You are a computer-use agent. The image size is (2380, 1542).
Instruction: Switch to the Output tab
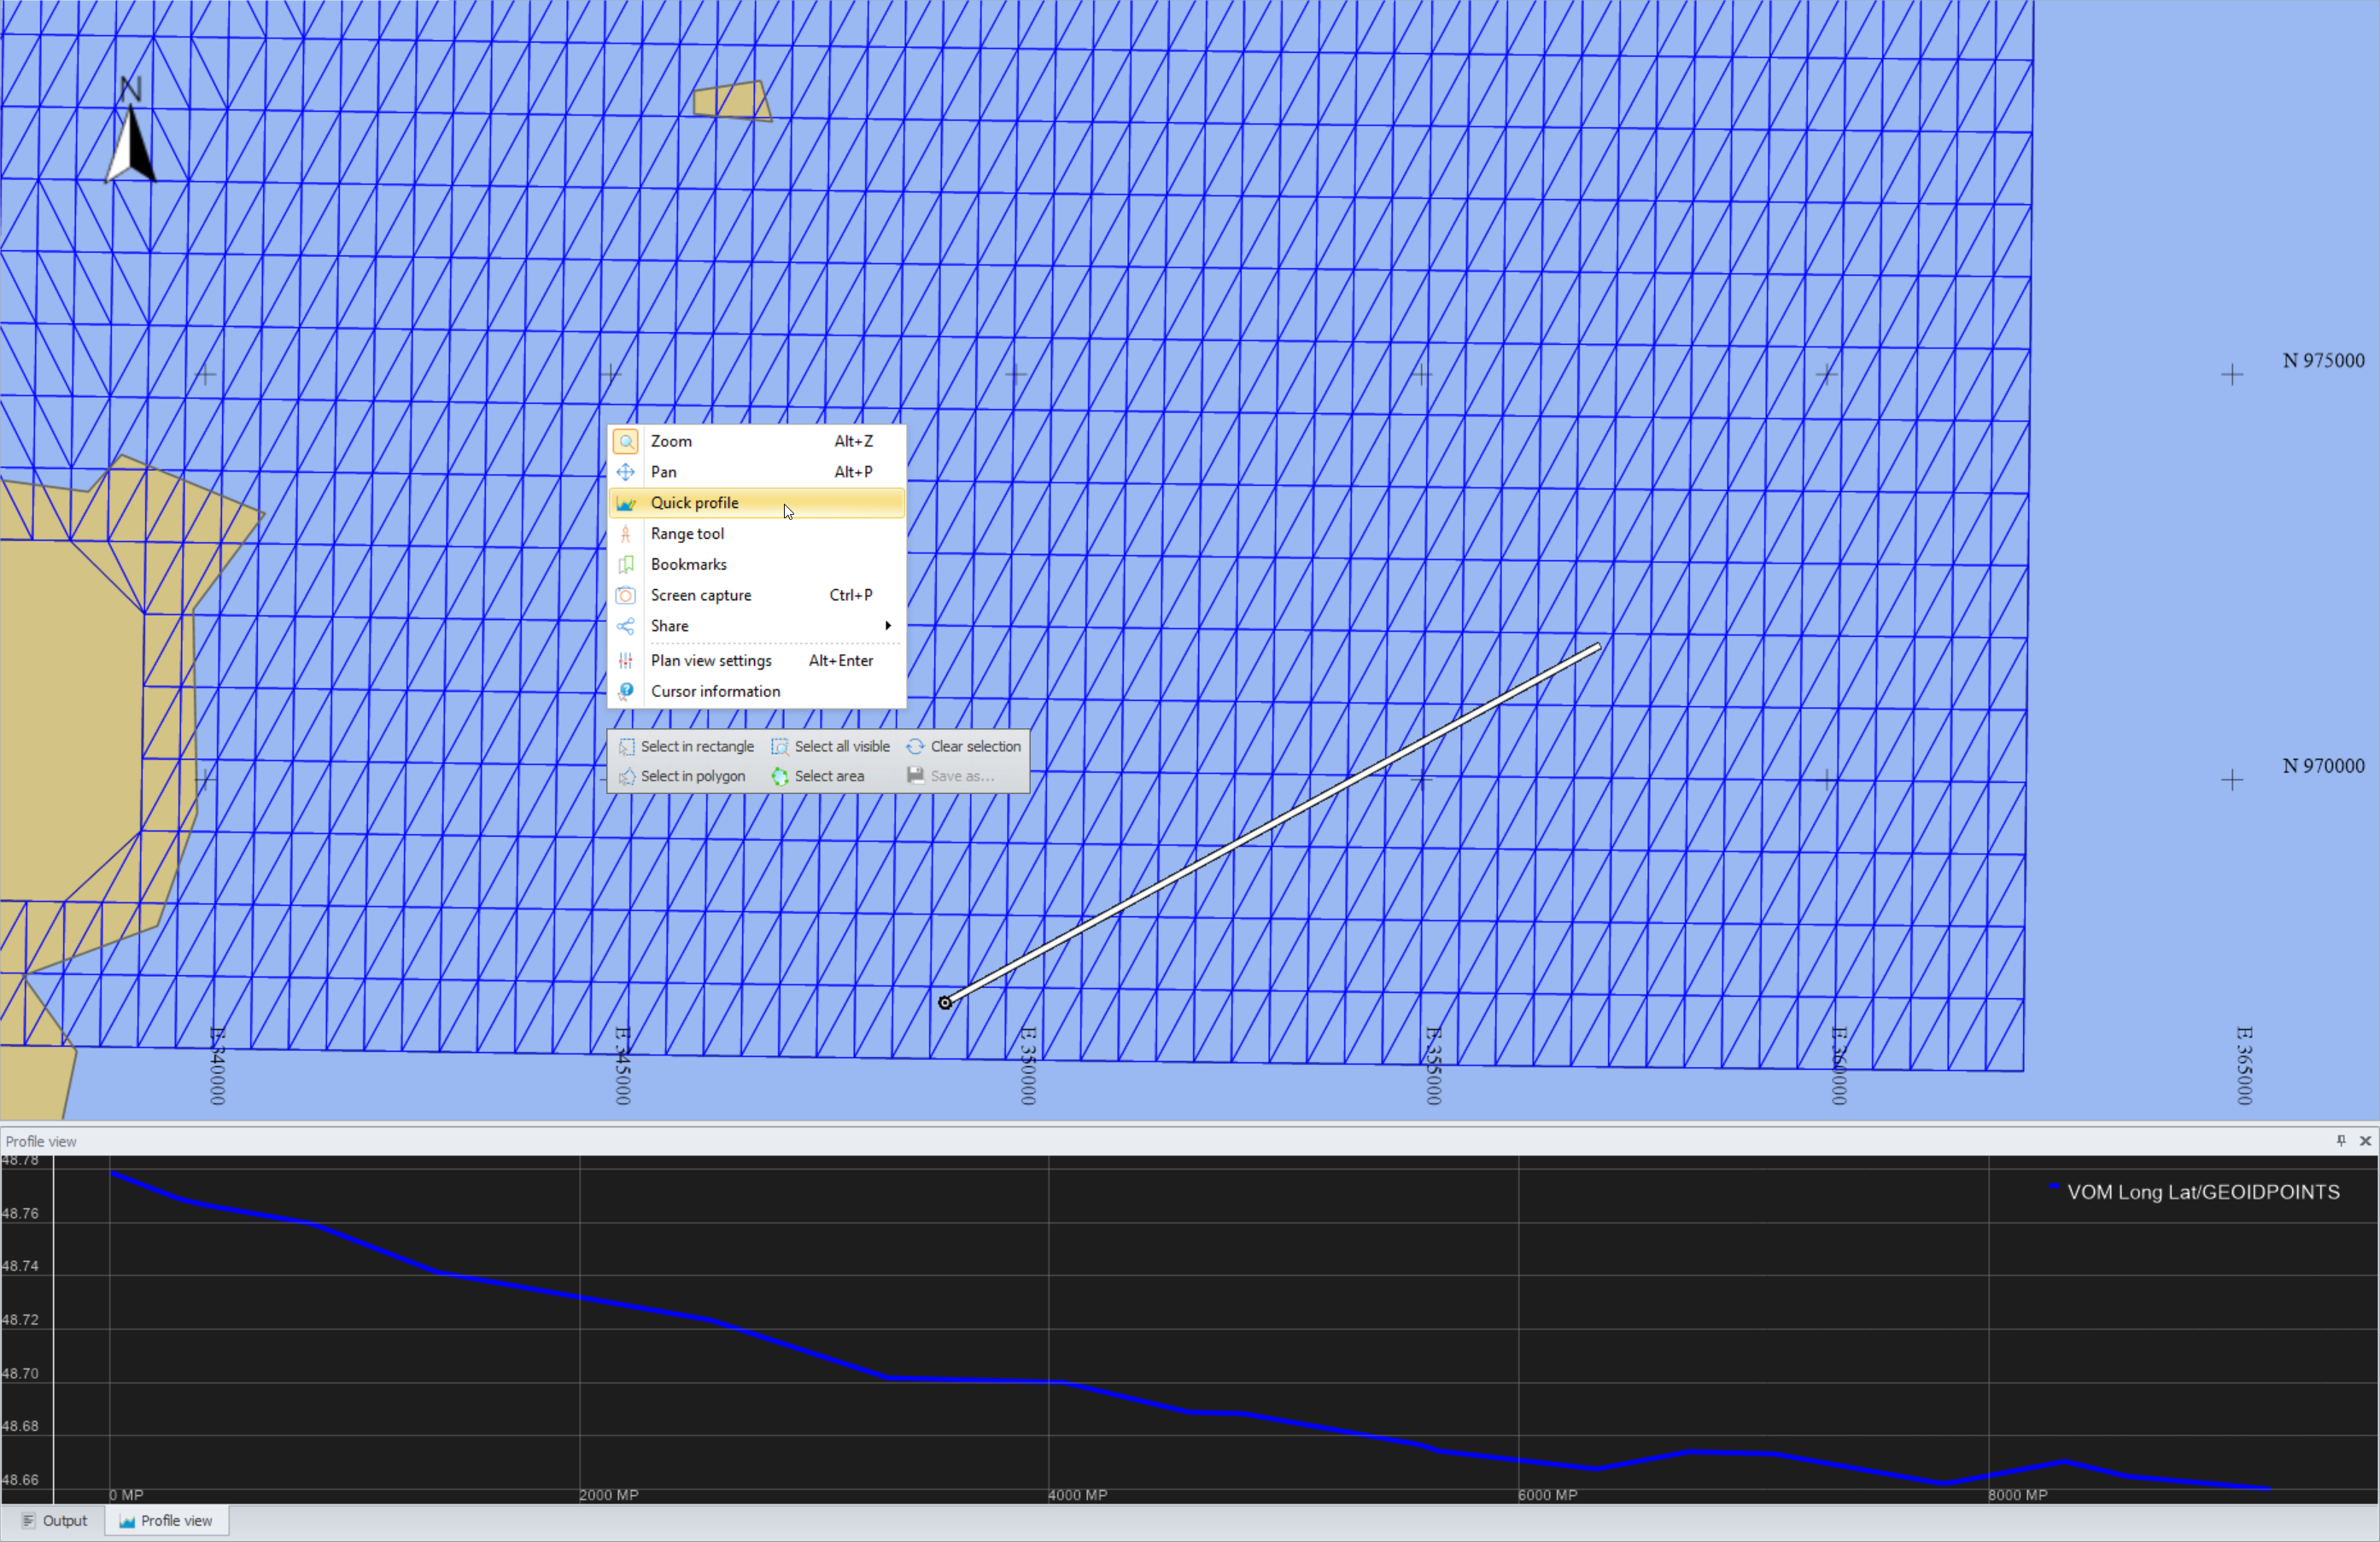point(55,1521)
